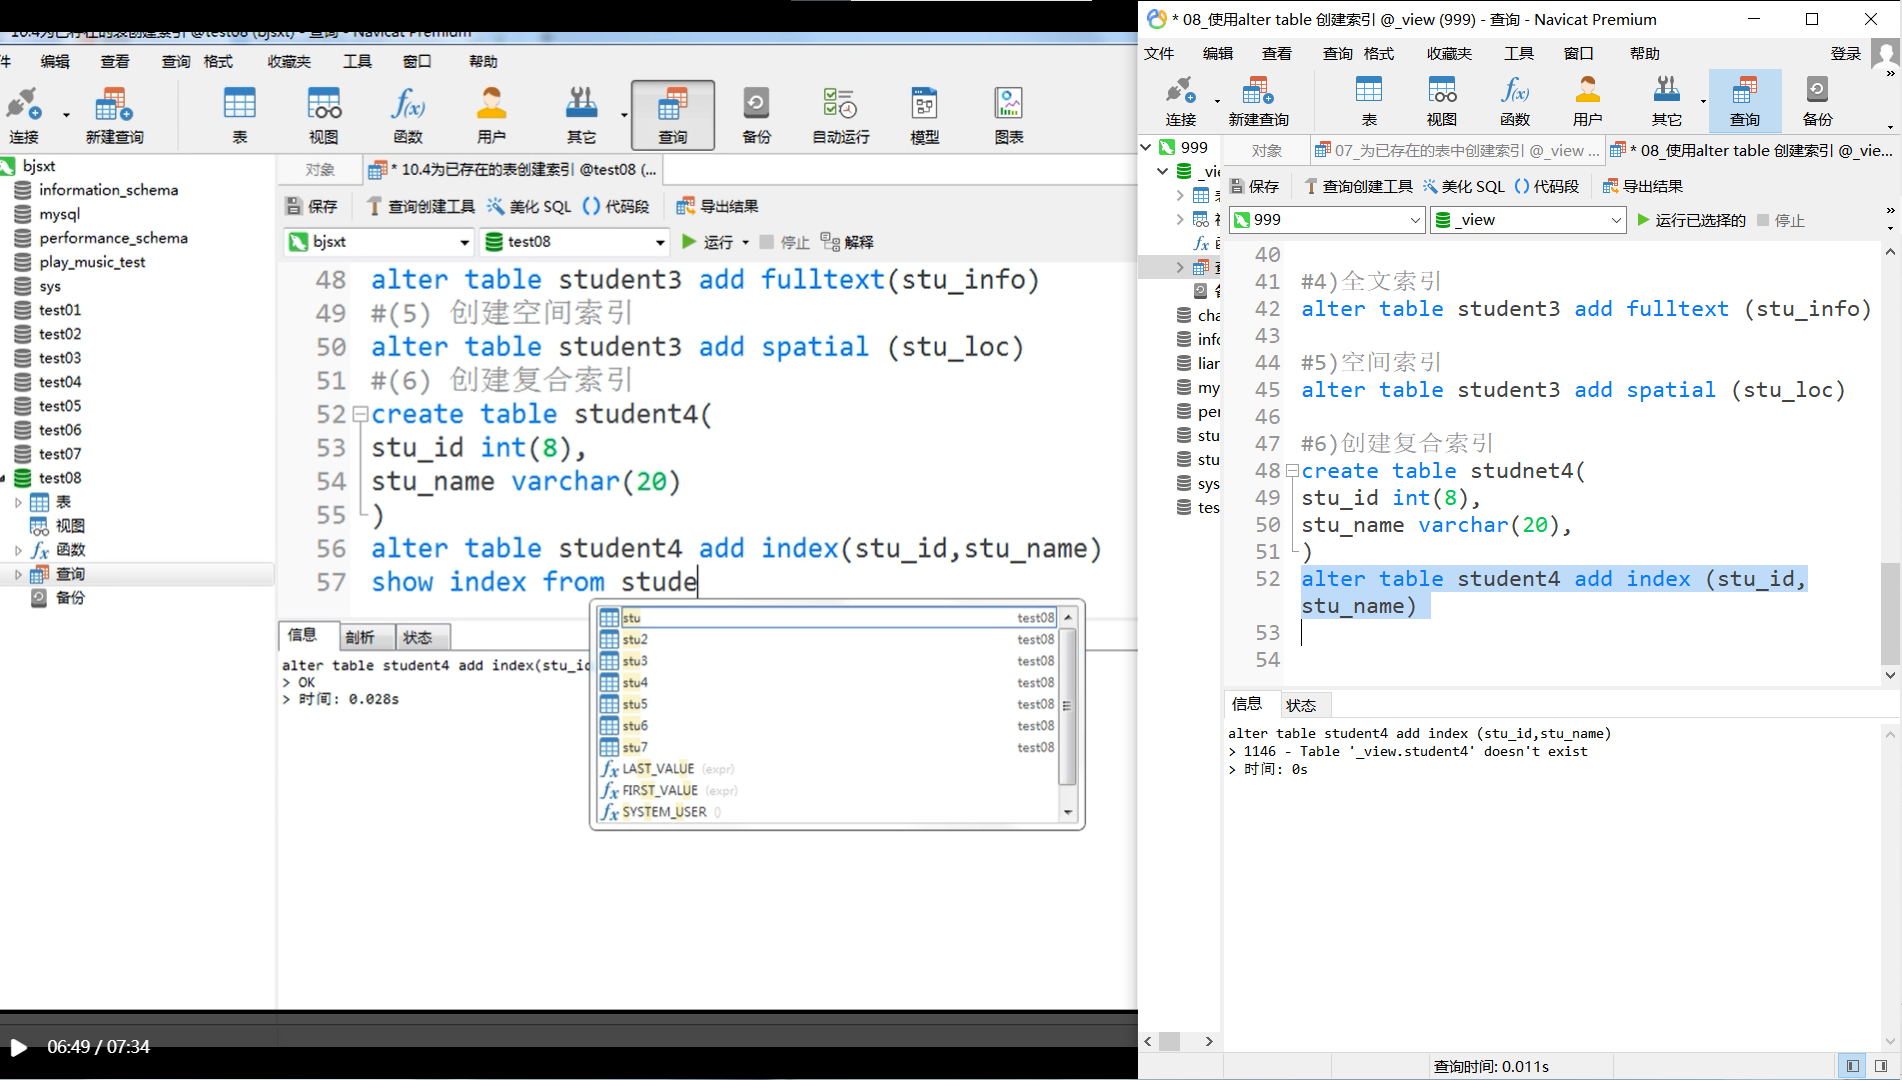Click 其它 icon in right Navicat window
The width and height of the screenshot is (1902, 1080).
1667,101
